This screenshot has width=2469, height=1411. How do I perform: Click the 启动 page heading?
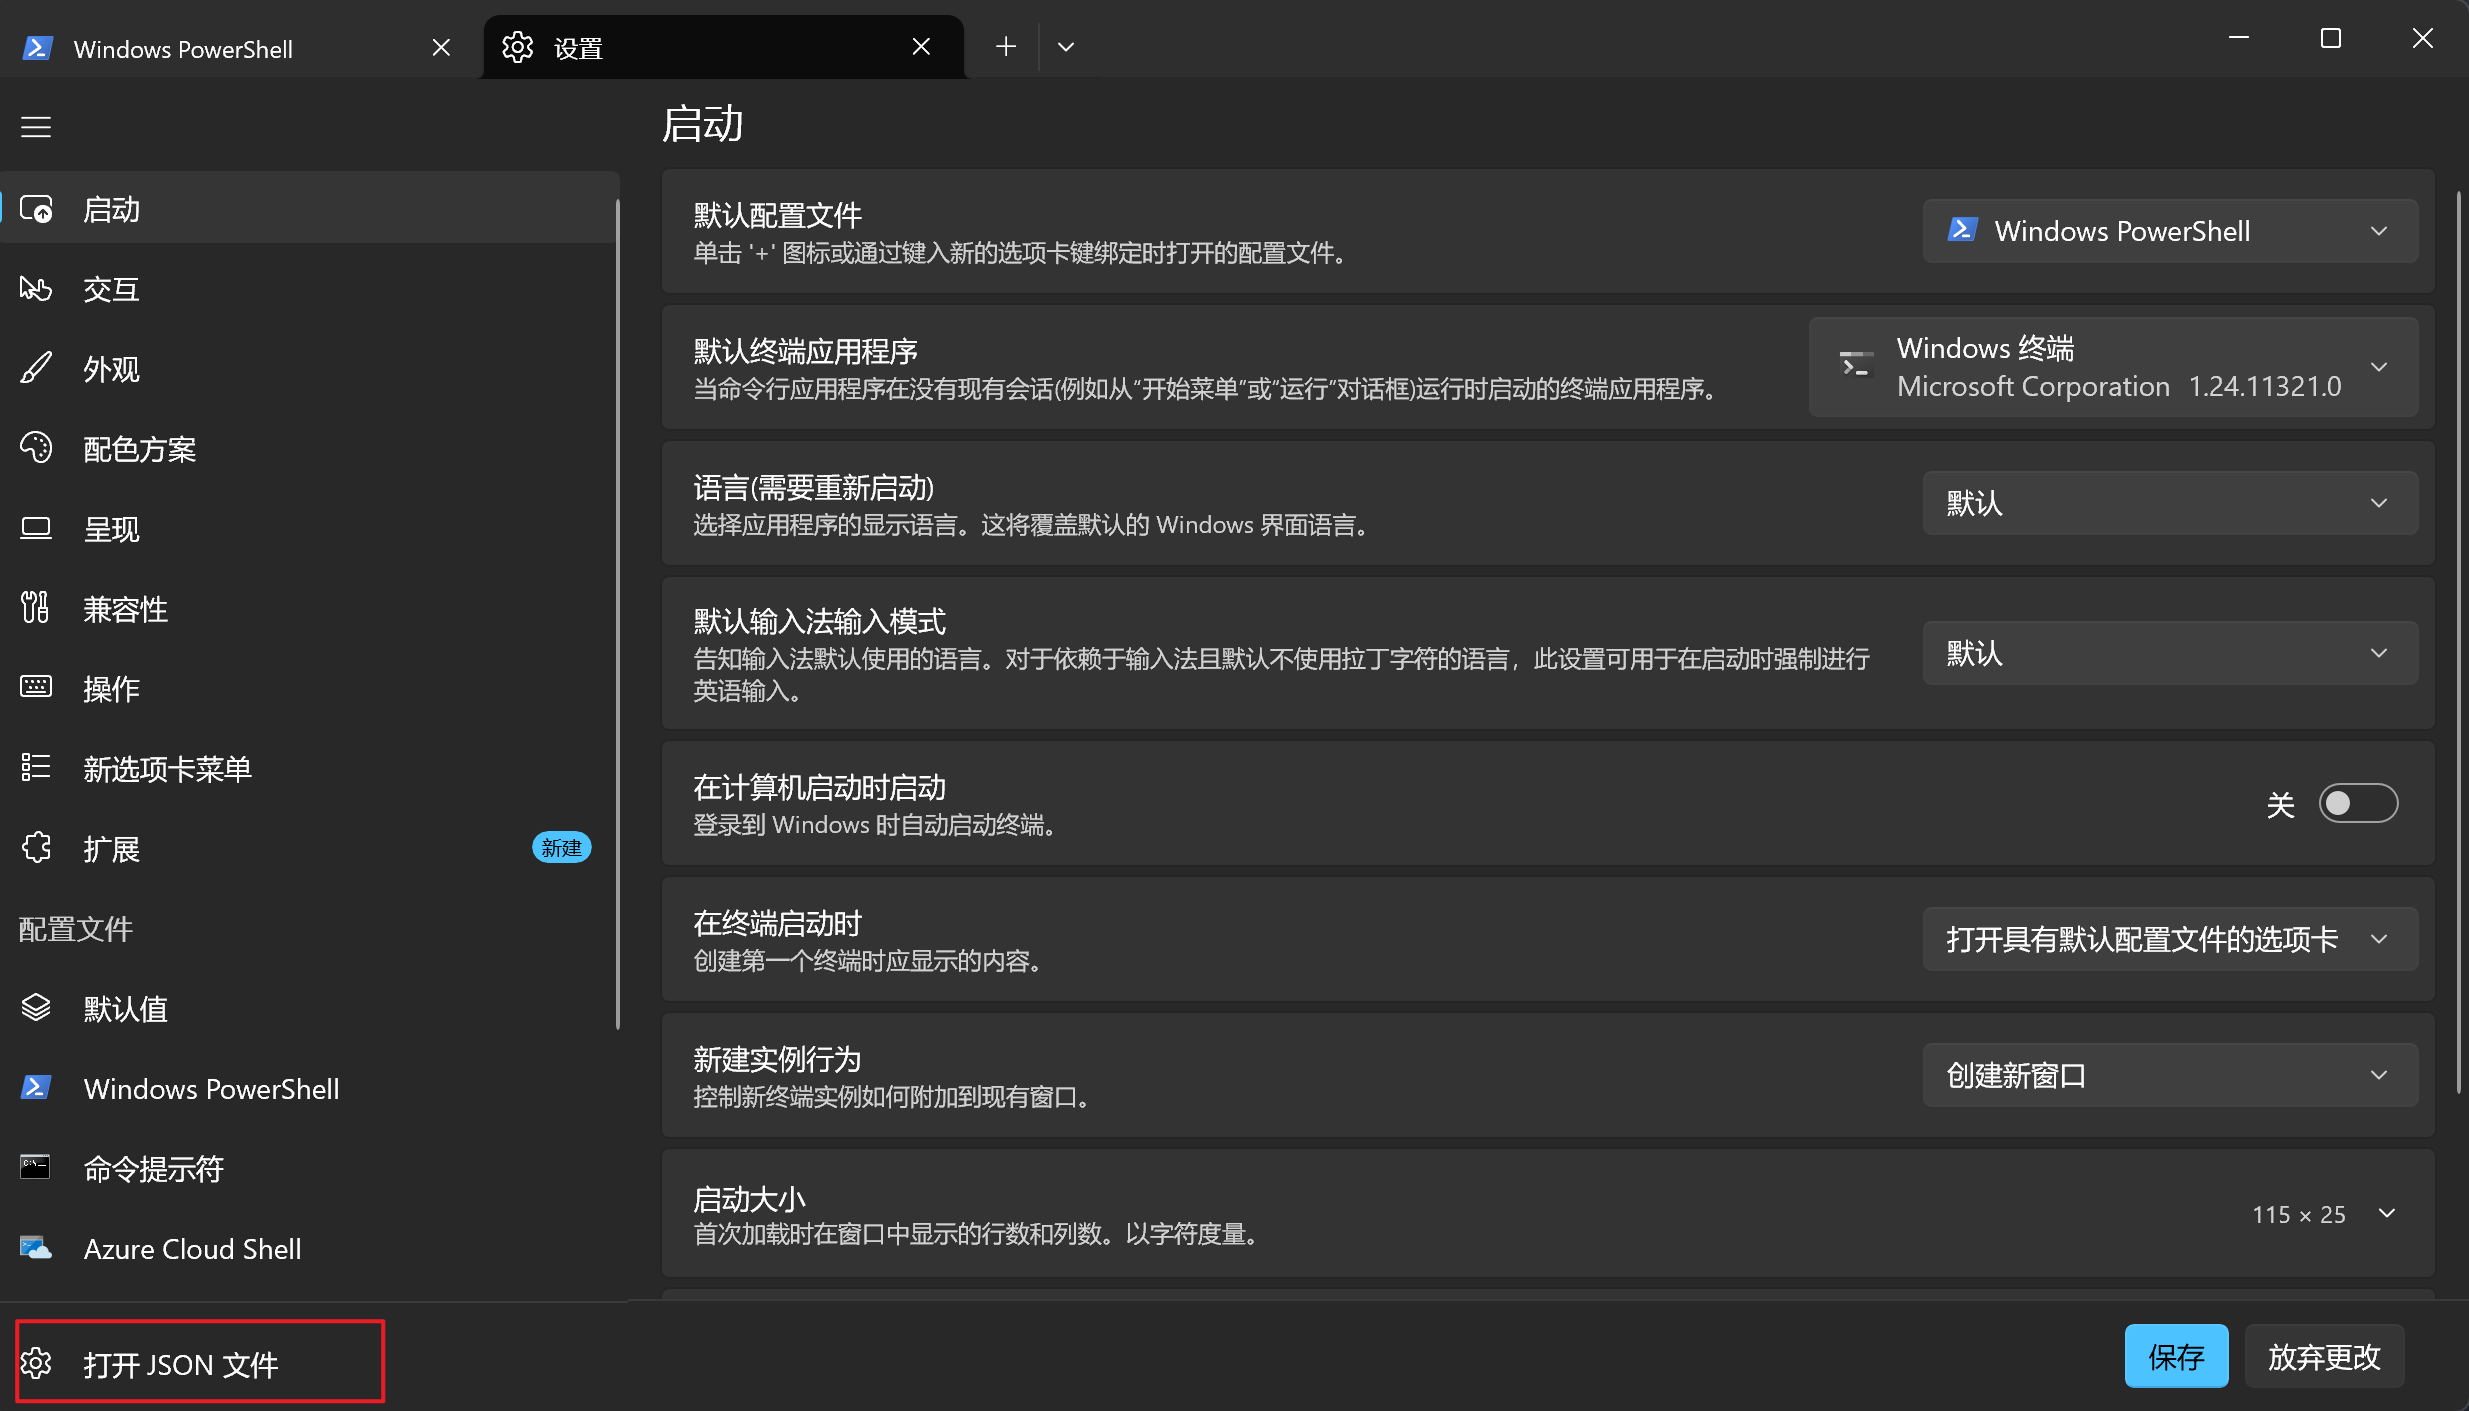[703, 124]
